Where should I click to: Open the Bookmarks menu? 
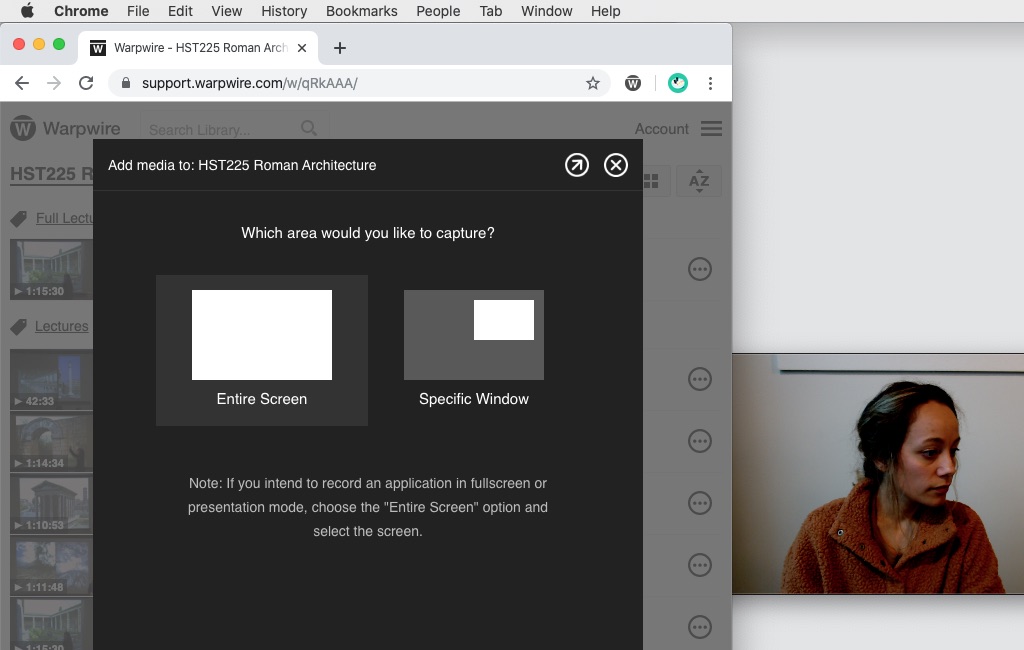(x=361, y=11)
